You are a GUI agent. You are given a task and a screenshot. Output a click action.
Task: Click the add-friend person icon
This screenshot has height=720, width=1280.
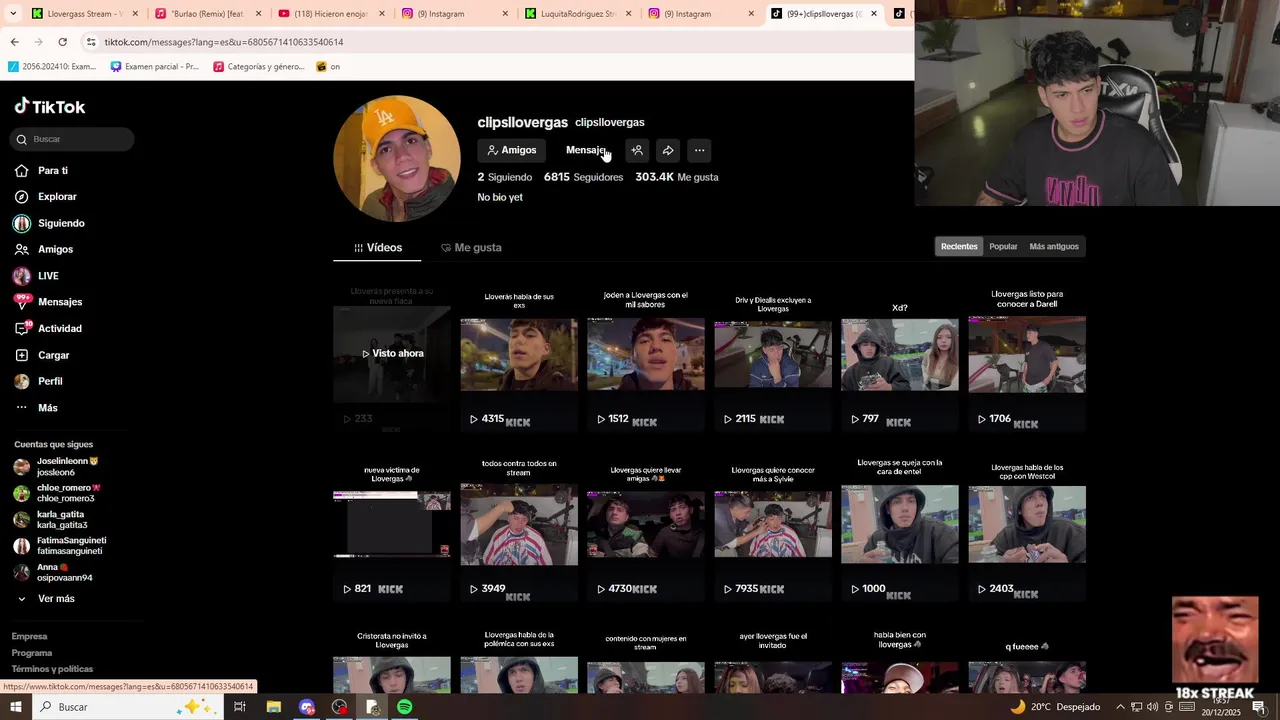(637, 150)
